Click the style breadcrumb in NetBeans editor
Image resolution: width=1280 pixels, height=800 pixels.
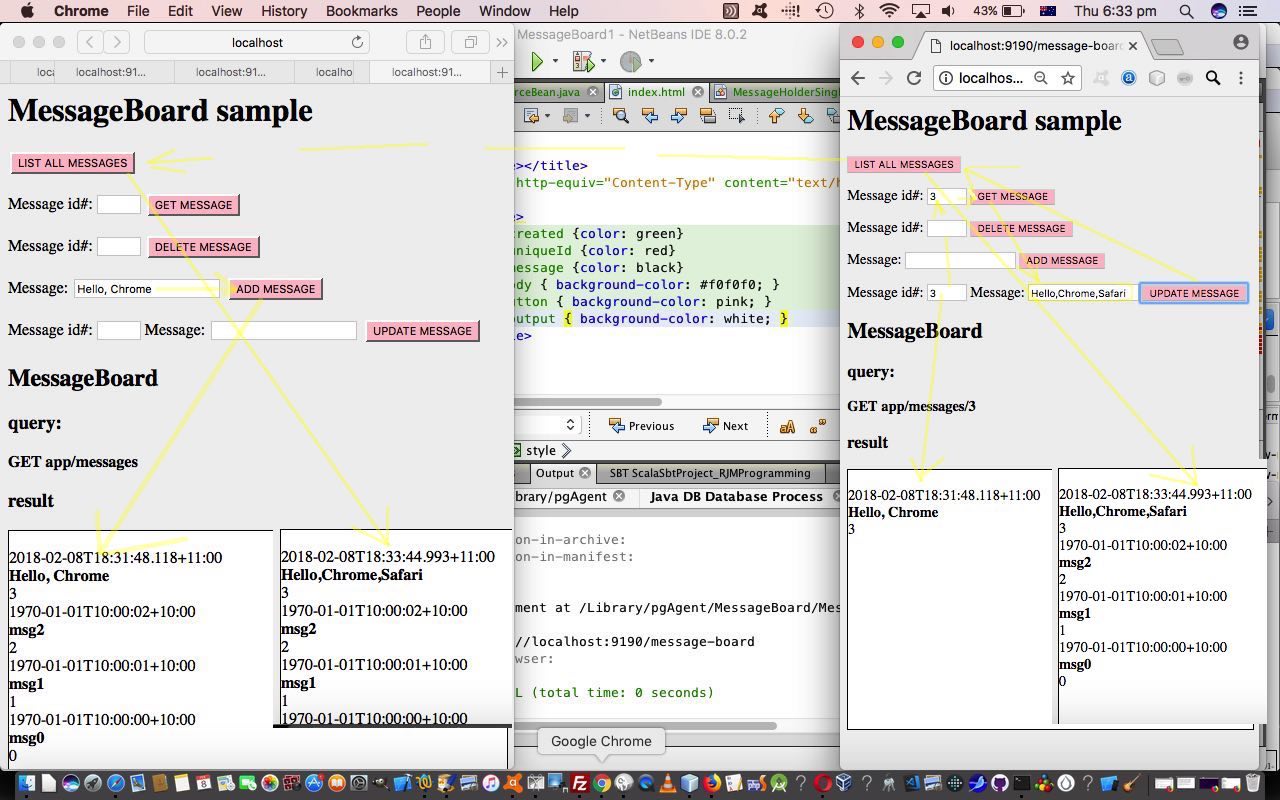tap(541, 450)
